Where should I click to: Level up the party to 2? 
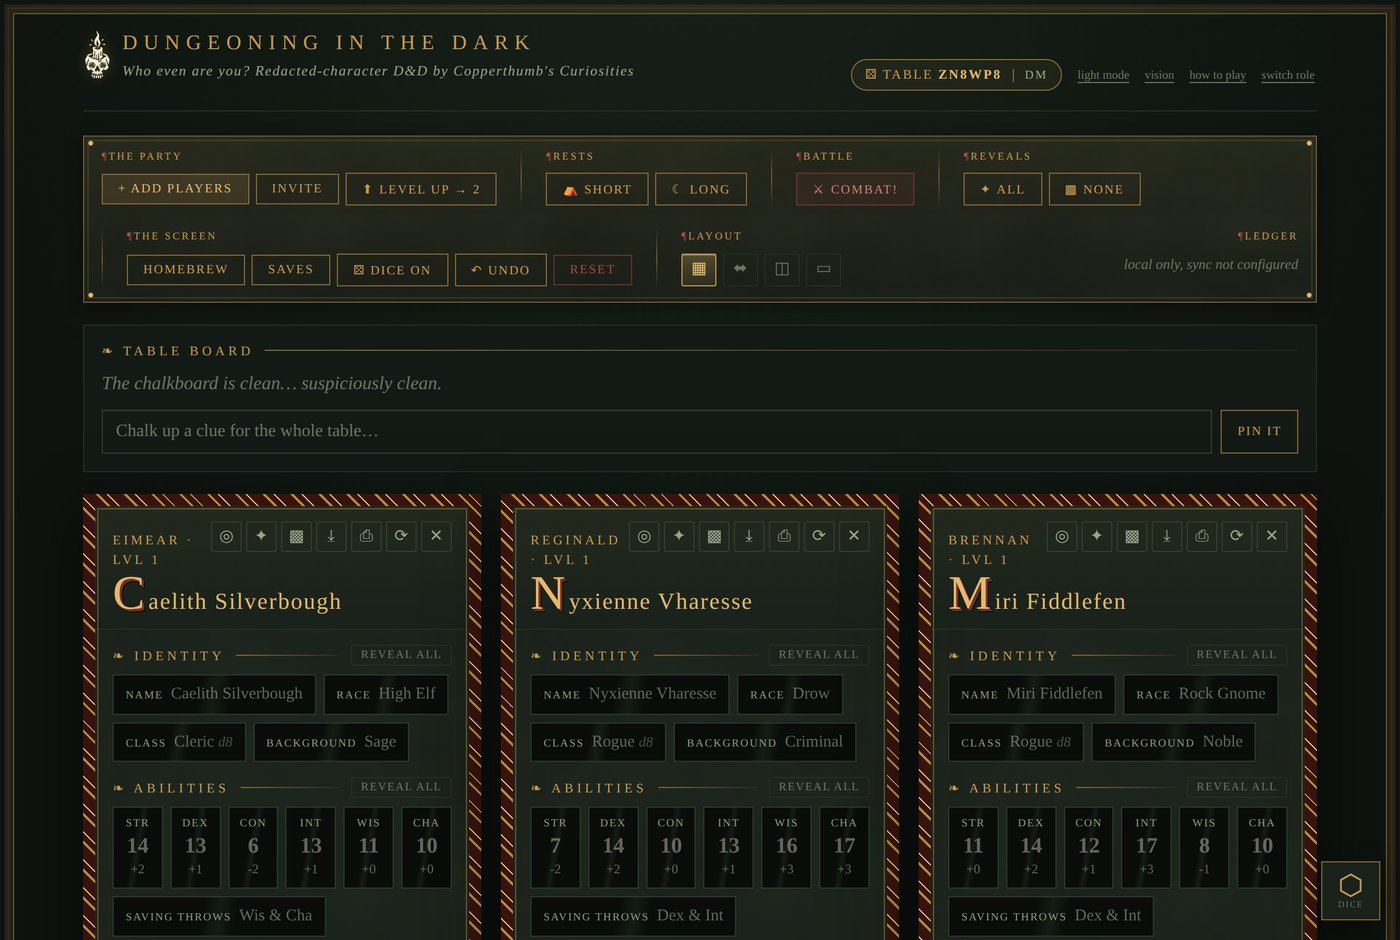pos(421,189)
